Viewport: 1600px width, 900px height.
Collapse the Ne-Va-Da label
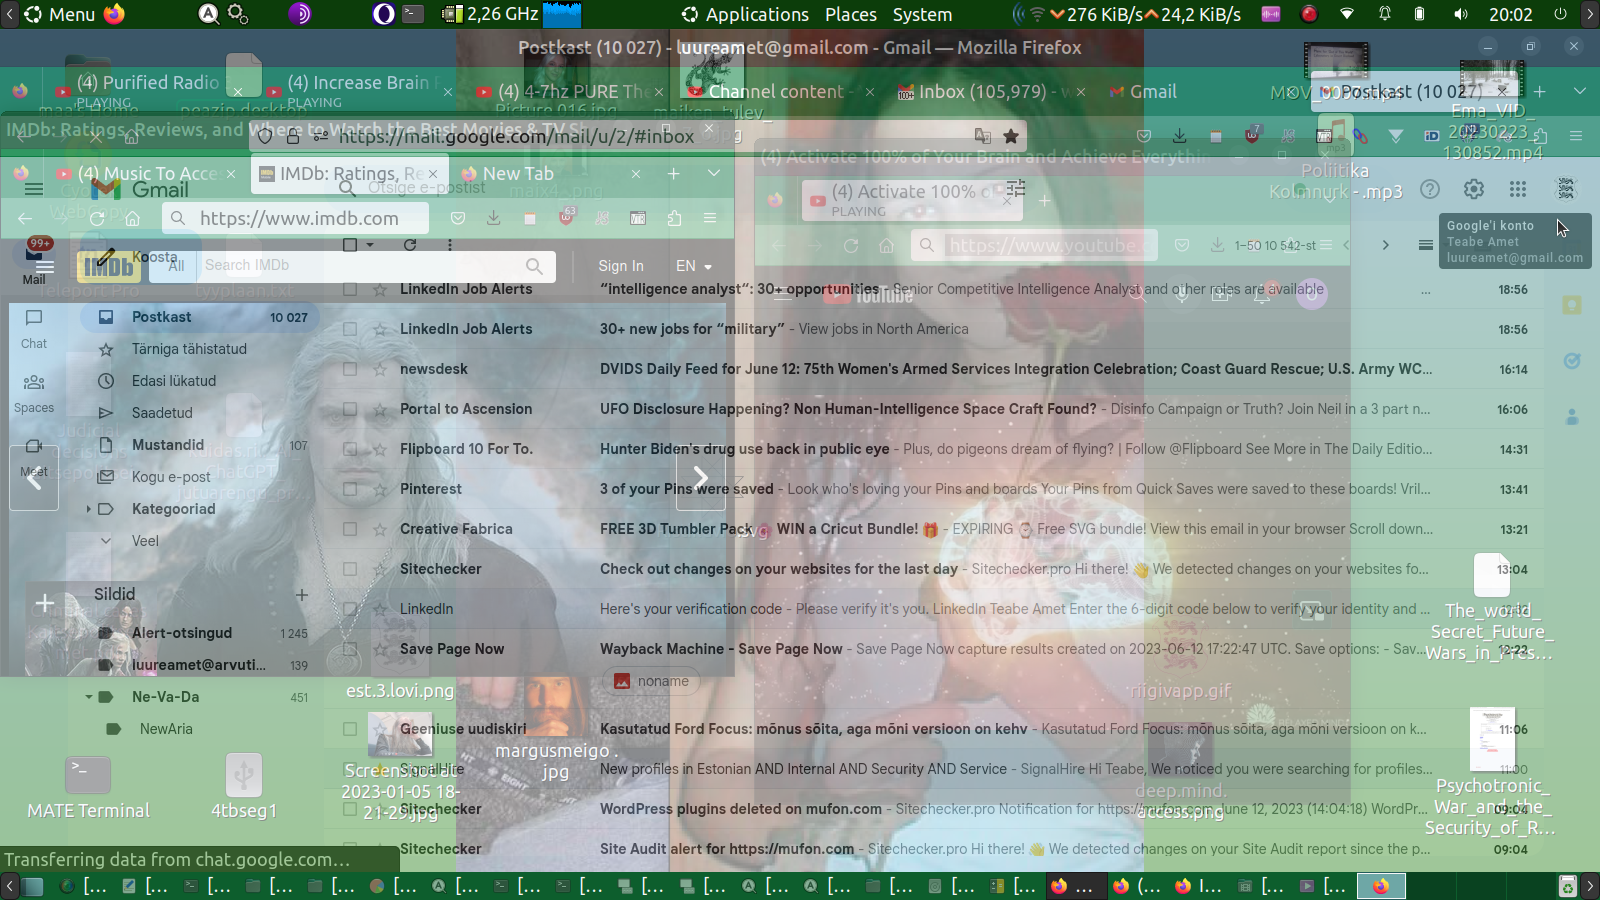point(88,697)
